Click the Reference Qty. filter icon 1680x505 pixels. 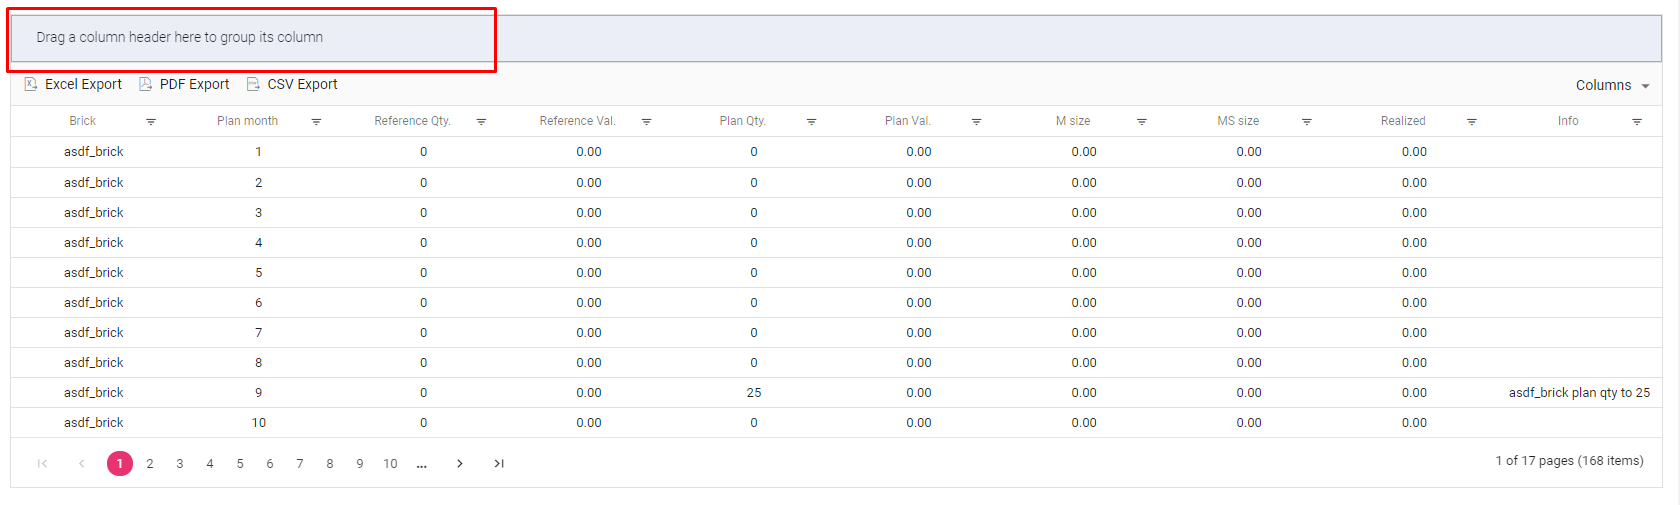point(481,122)
